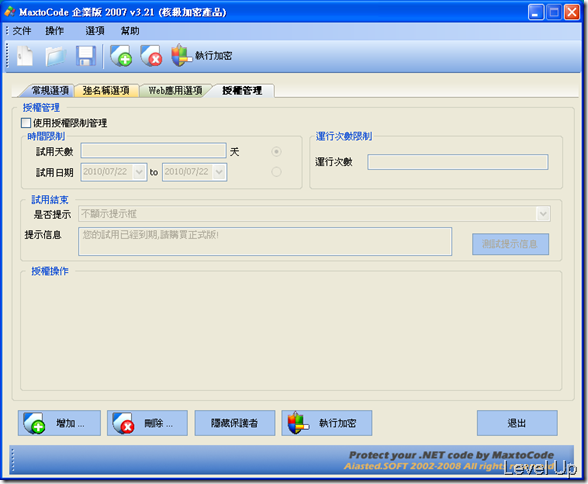
Task: Open the 幫助 menu
Action: (130, 31)
